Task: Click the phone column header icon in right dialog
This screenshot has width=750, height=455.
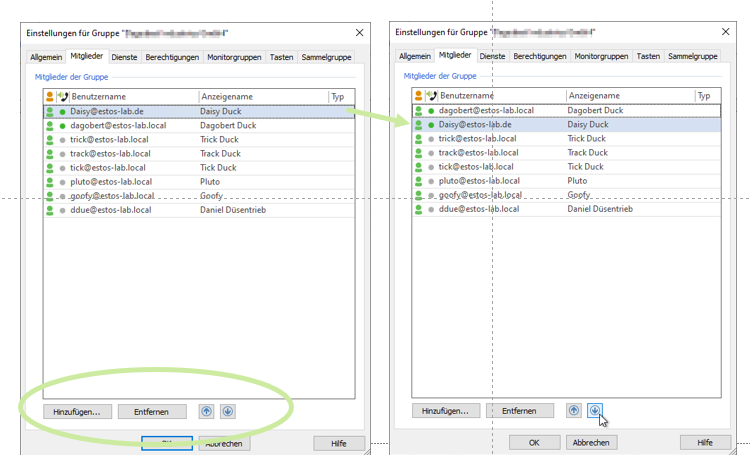Action: coord(431,96)
